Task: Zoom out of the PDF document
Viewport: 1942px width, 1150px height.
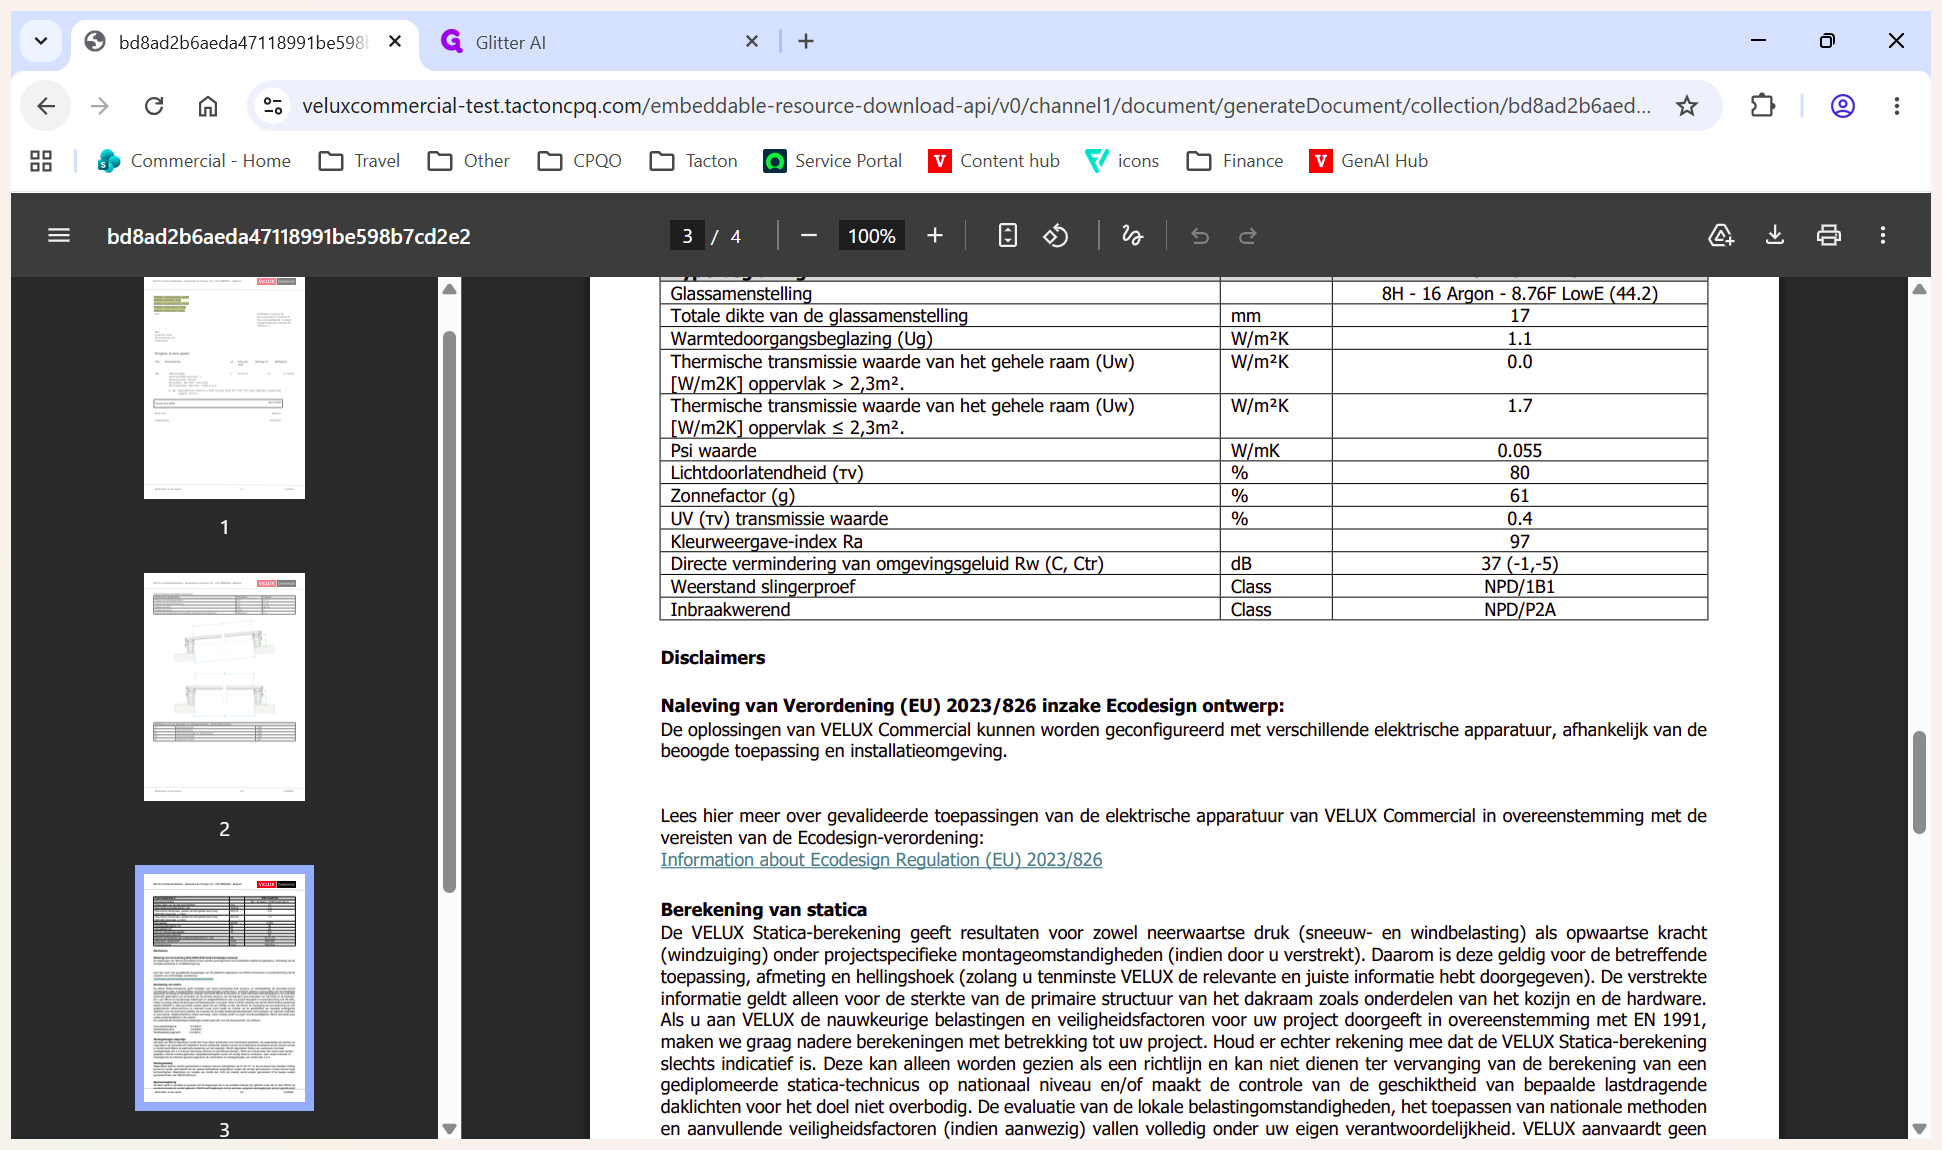Action: coord(809,236)
